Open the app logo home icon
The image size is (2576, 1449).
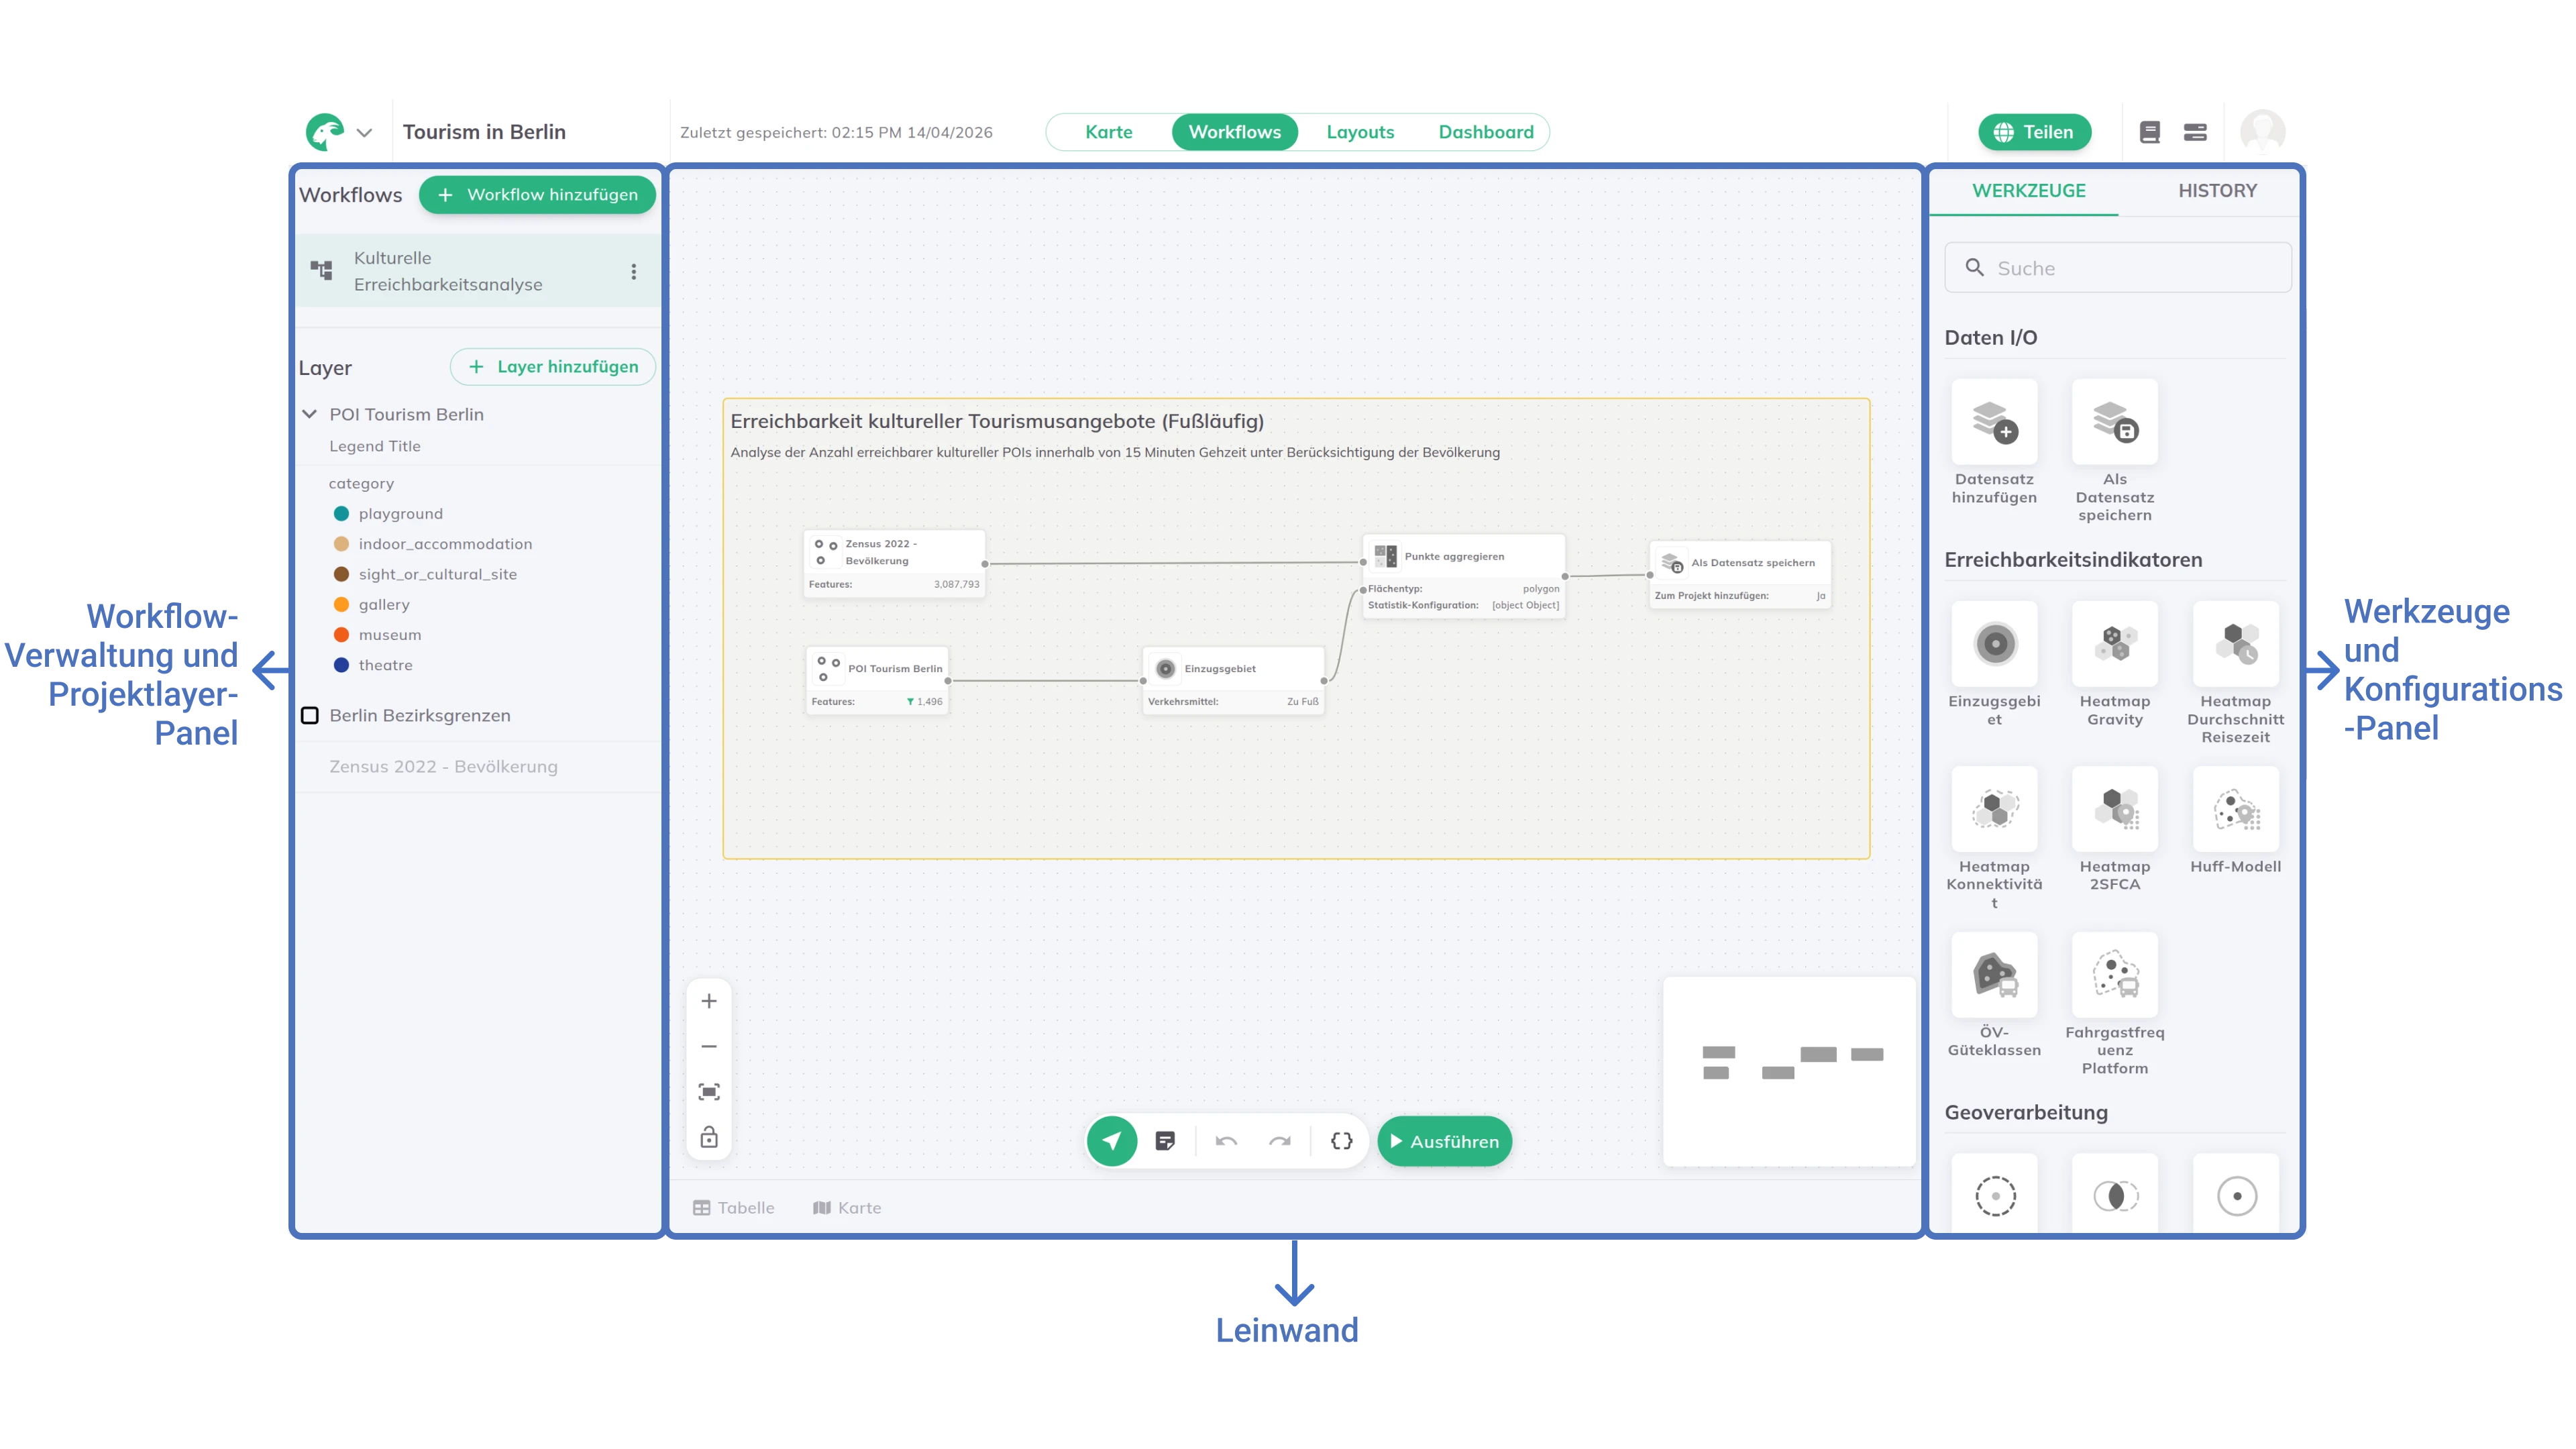click(x=325, y=132)
